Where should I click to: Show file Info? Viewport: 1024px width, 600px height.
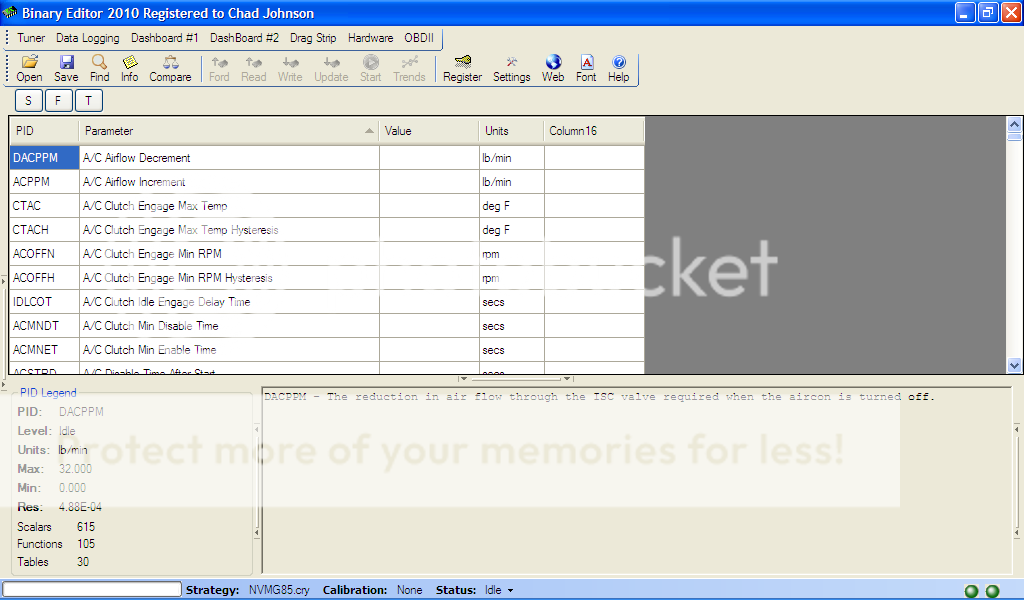tap(129, 69)
